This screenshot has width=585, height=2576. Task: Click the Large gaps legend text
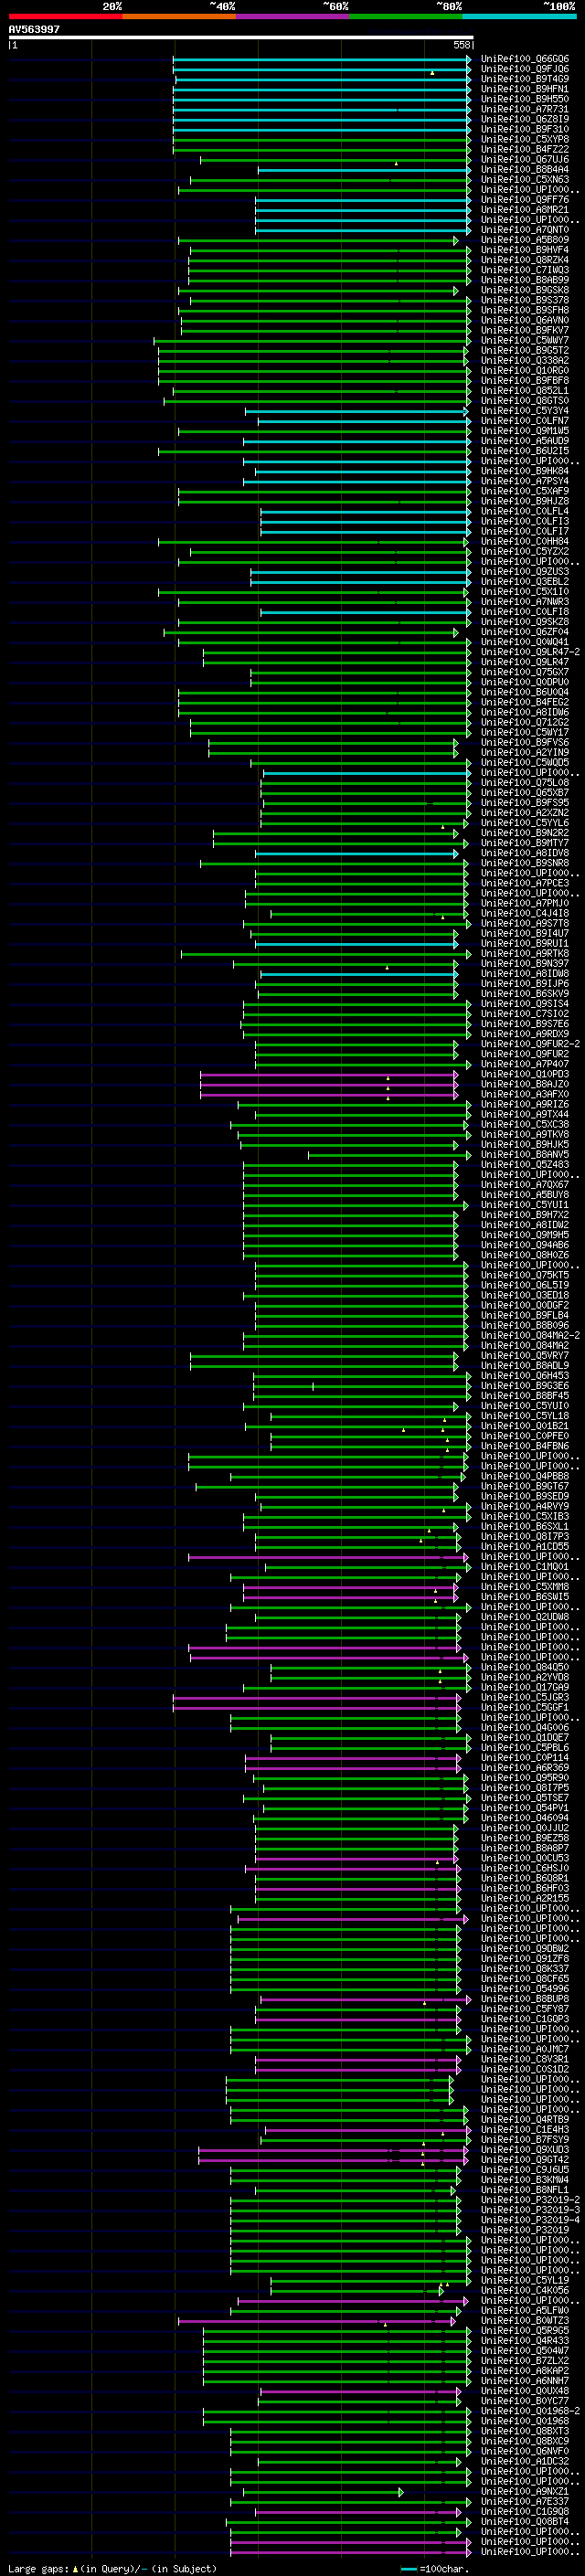pos(112,2569)
